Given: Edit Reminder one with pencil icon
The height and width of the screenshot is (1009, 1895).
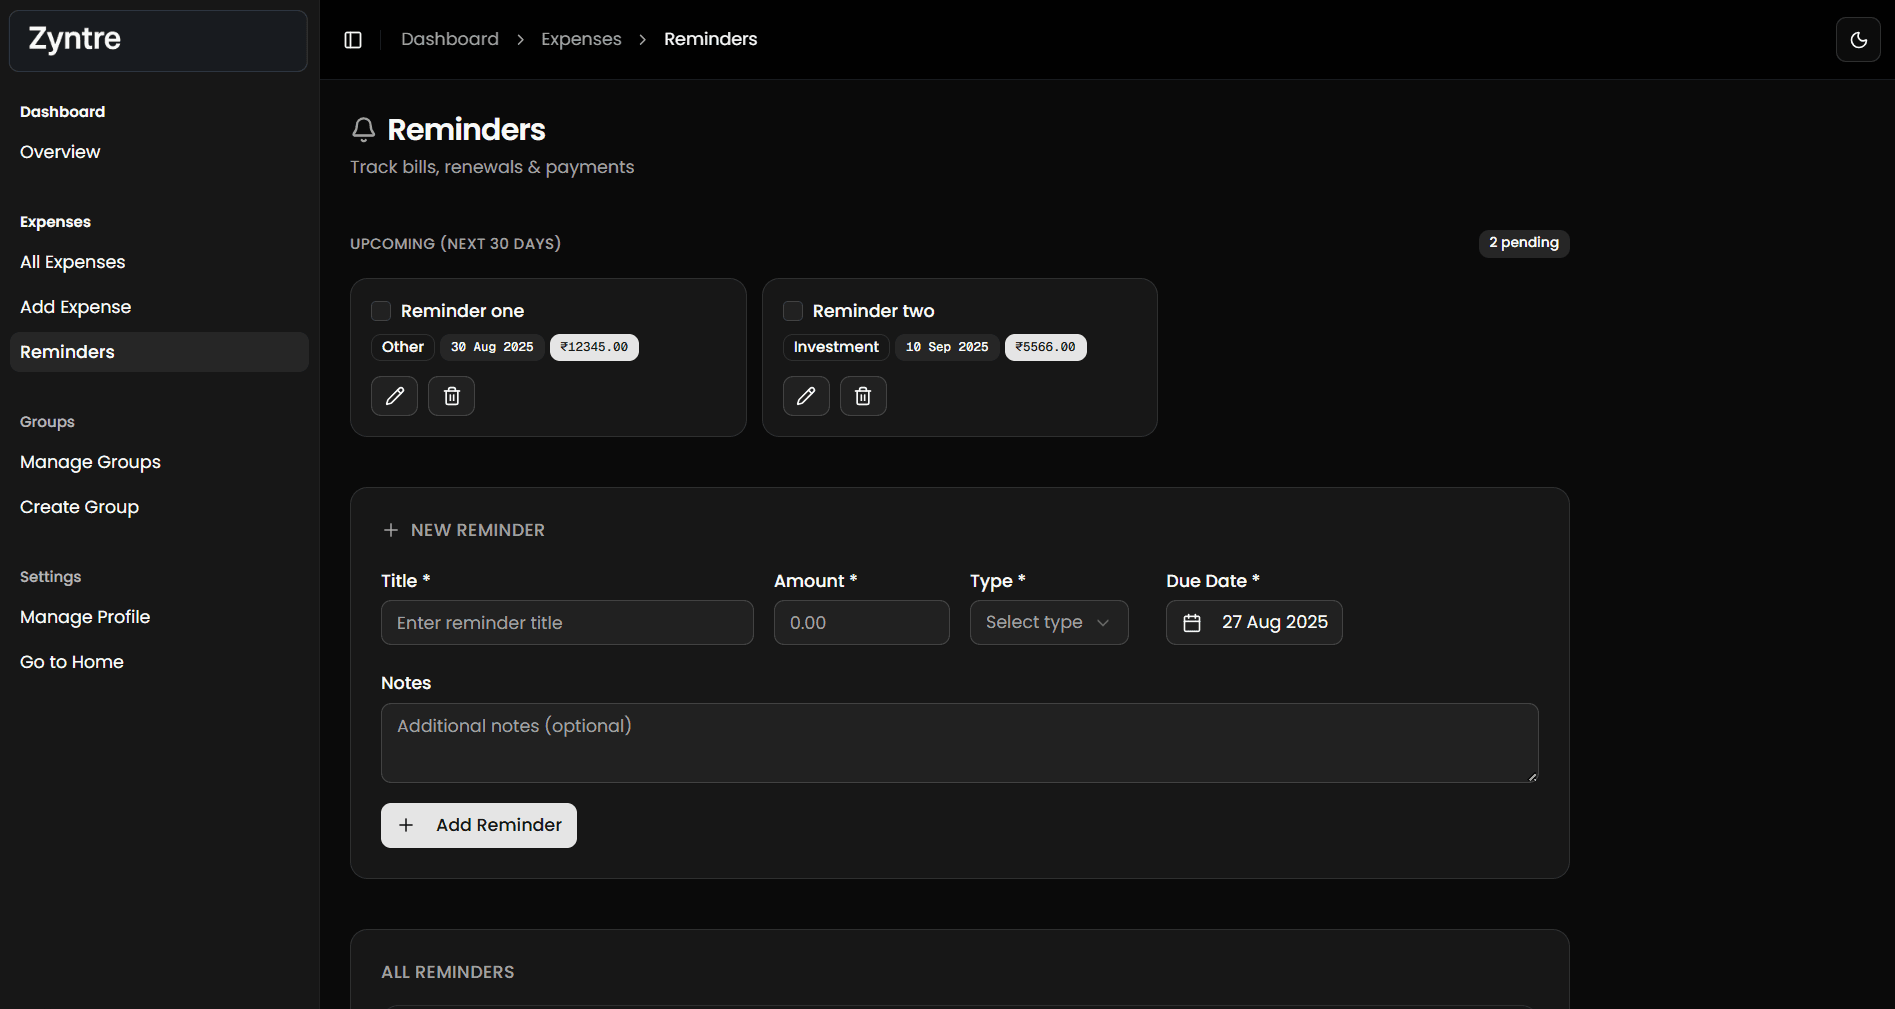Looking at the screenshot, I should (394, 396).
